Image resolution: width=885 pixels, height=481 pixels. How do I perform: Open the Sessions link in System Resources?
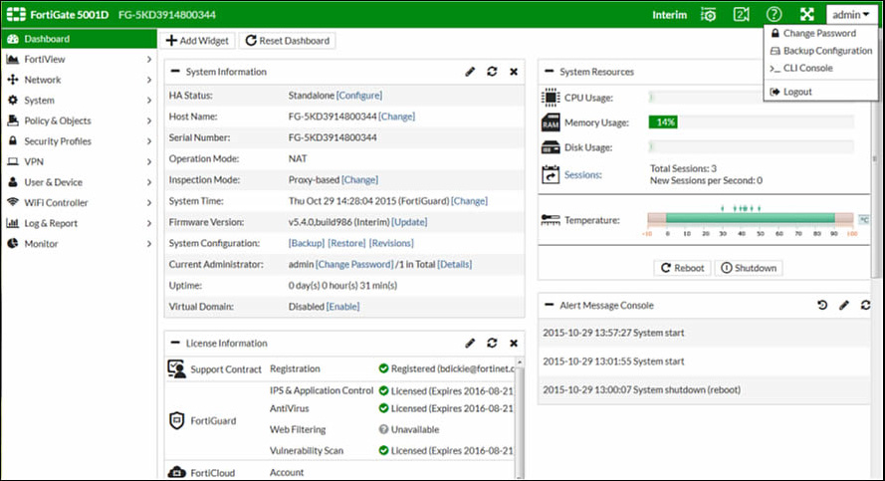[x=583, y=175]
